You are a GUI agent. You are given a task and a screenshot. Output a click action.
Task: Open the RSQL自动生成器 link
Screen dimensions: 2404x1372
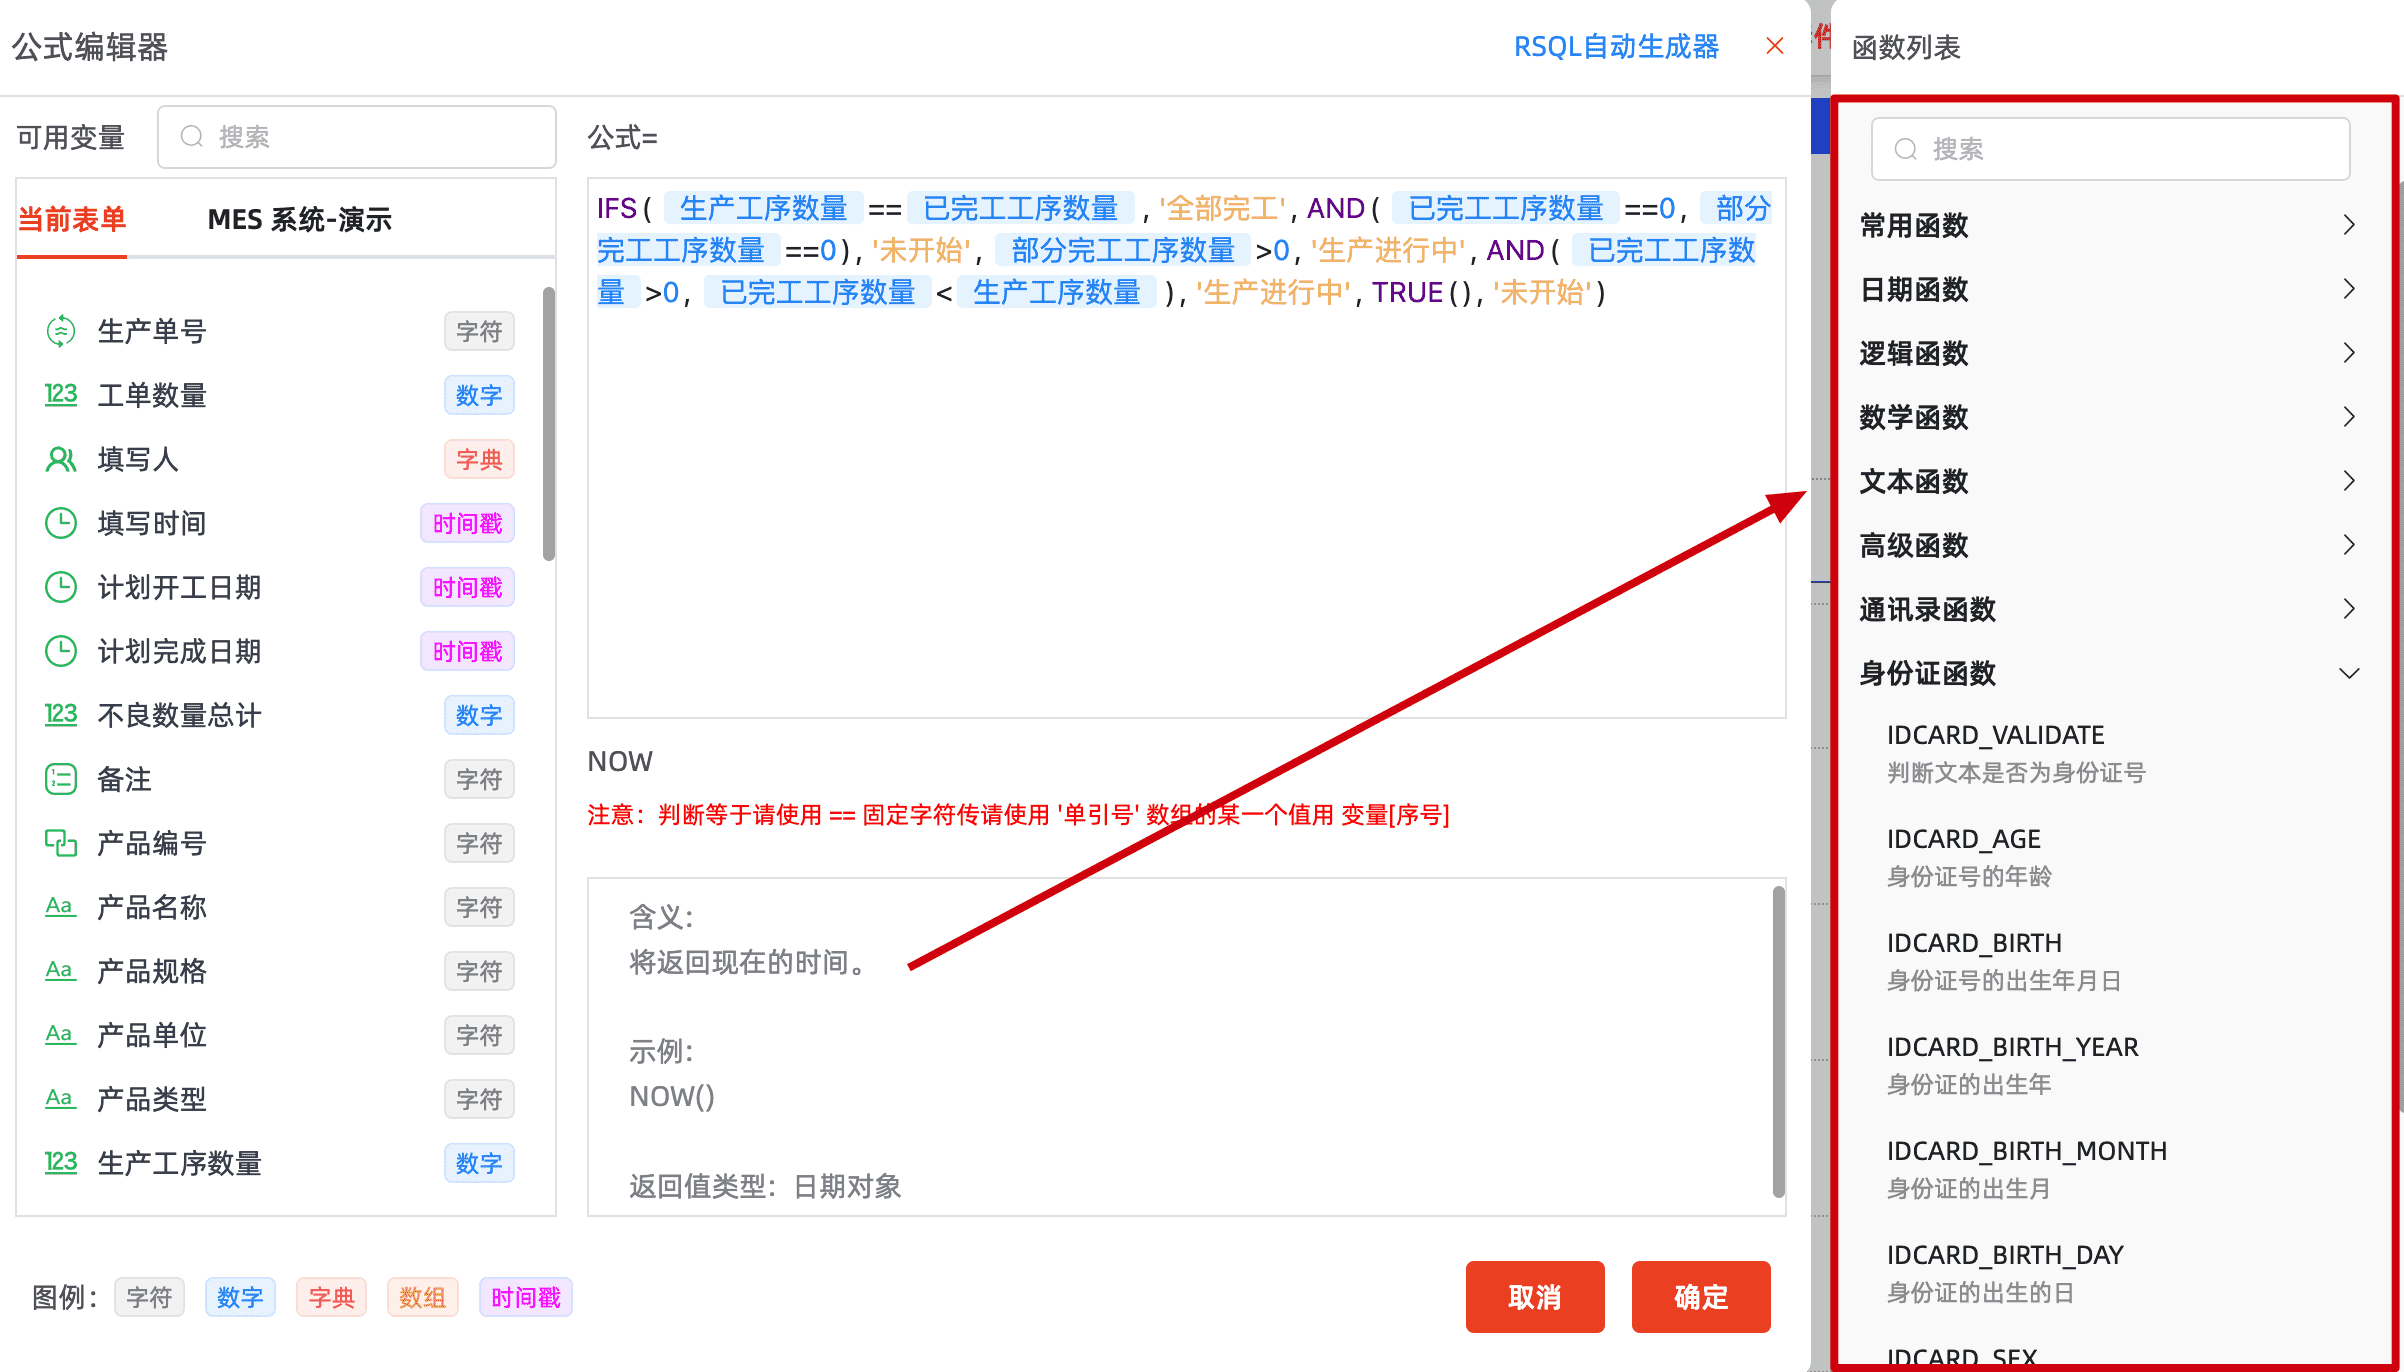[x=1616, y=47]
